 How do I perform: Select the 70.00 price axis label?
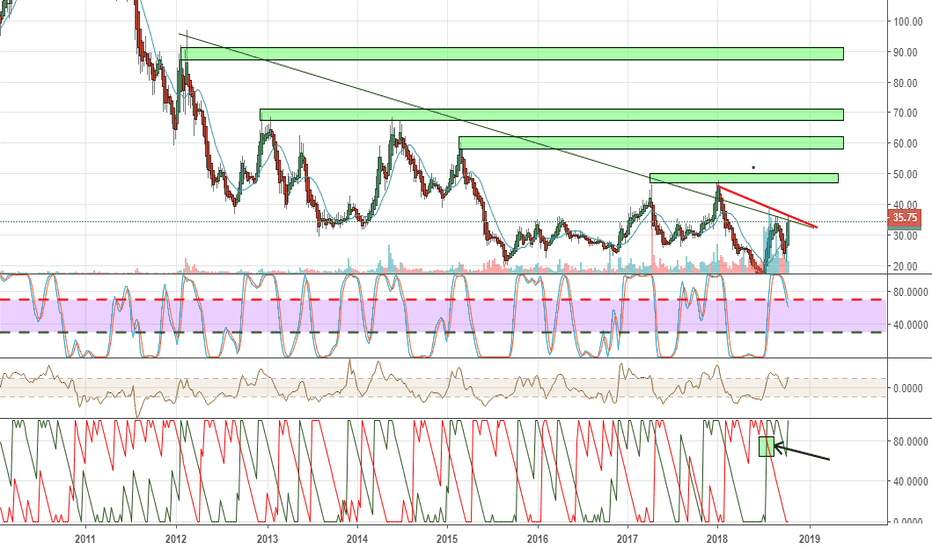click(905, 113)
